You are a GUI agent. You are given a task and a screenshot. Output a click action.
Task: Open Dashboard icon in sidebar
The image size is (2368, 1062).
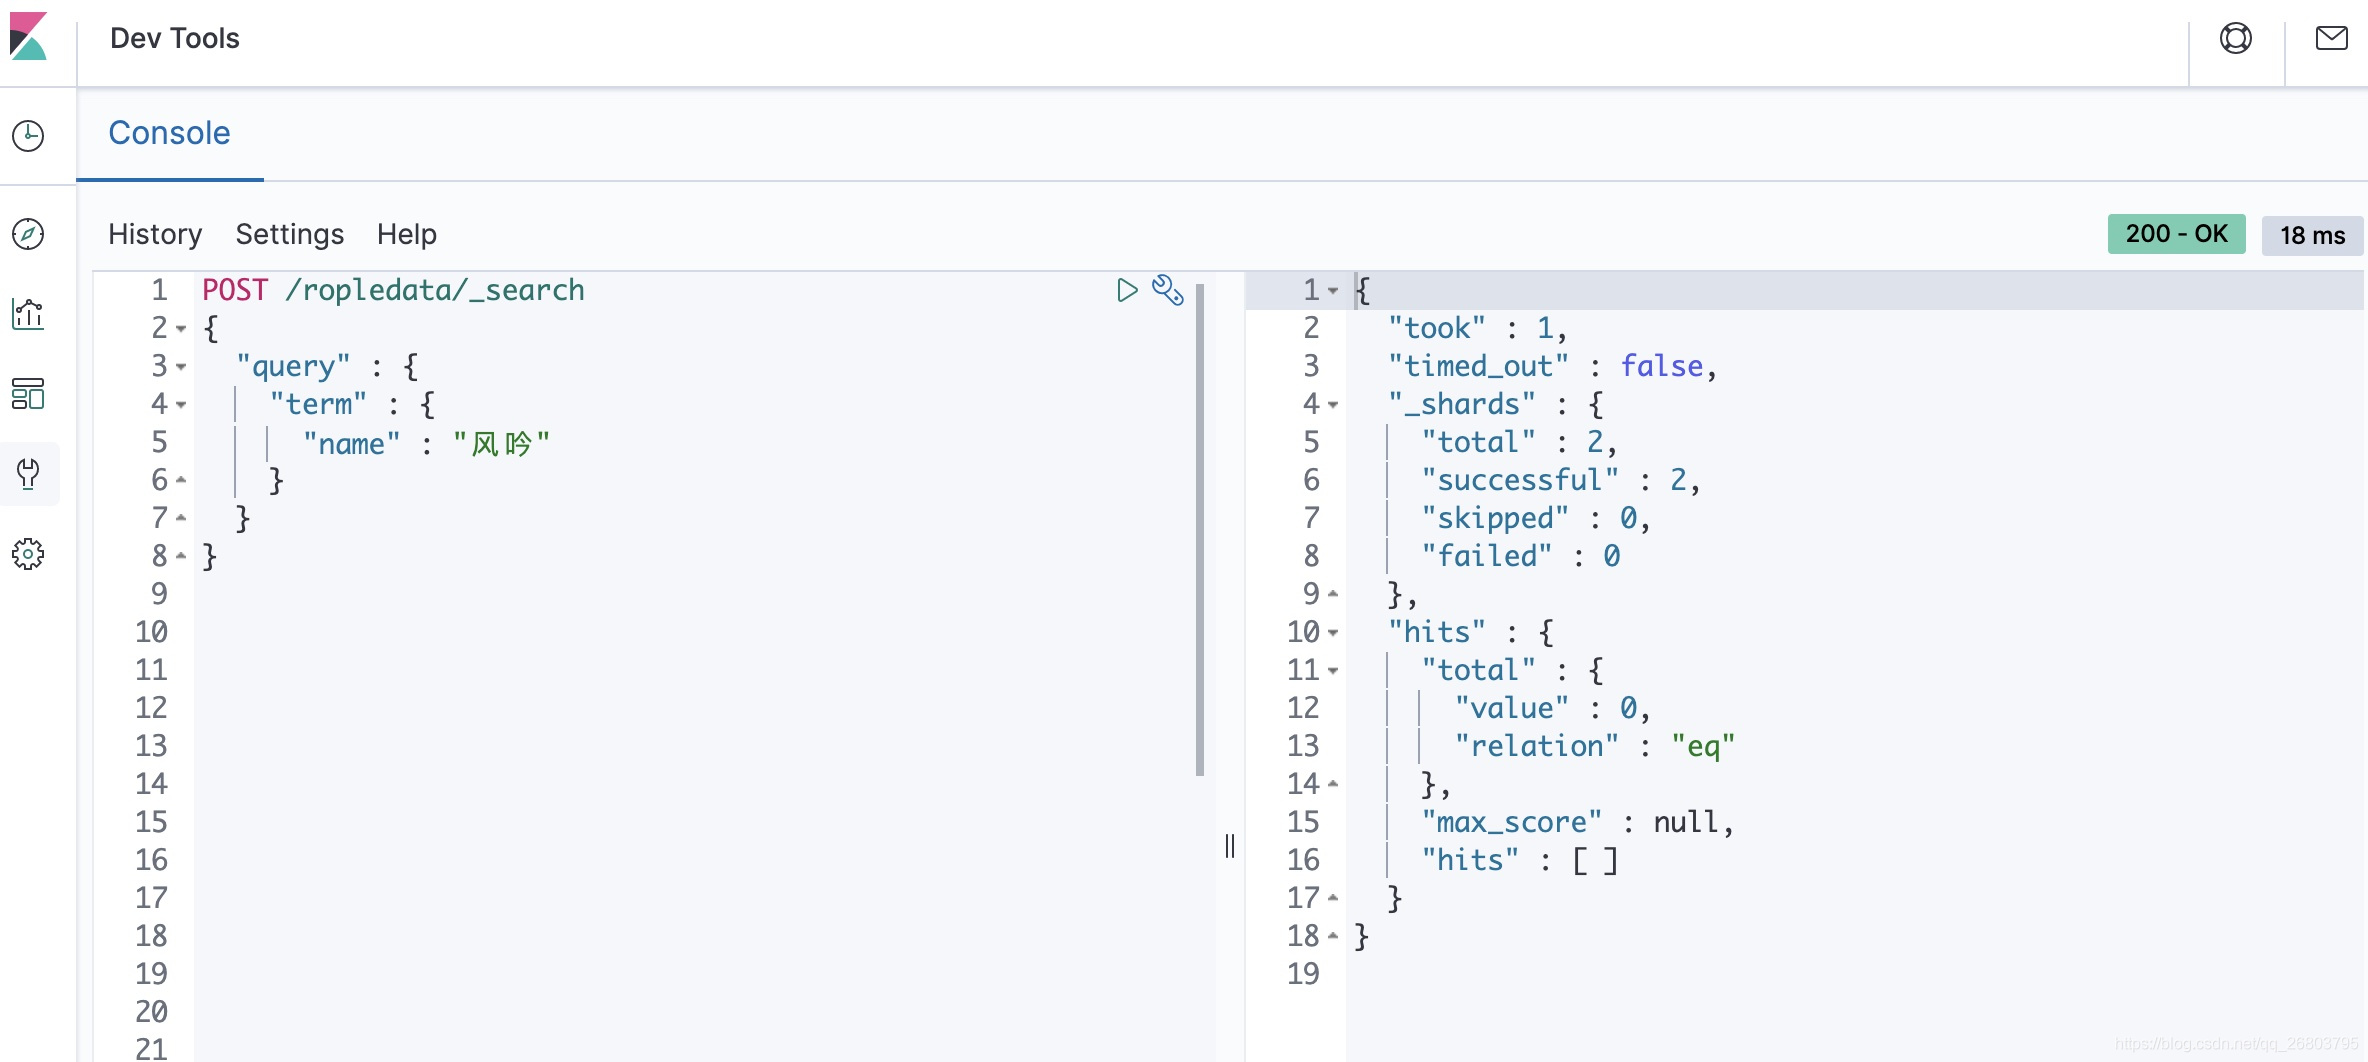tap(28, 394)
